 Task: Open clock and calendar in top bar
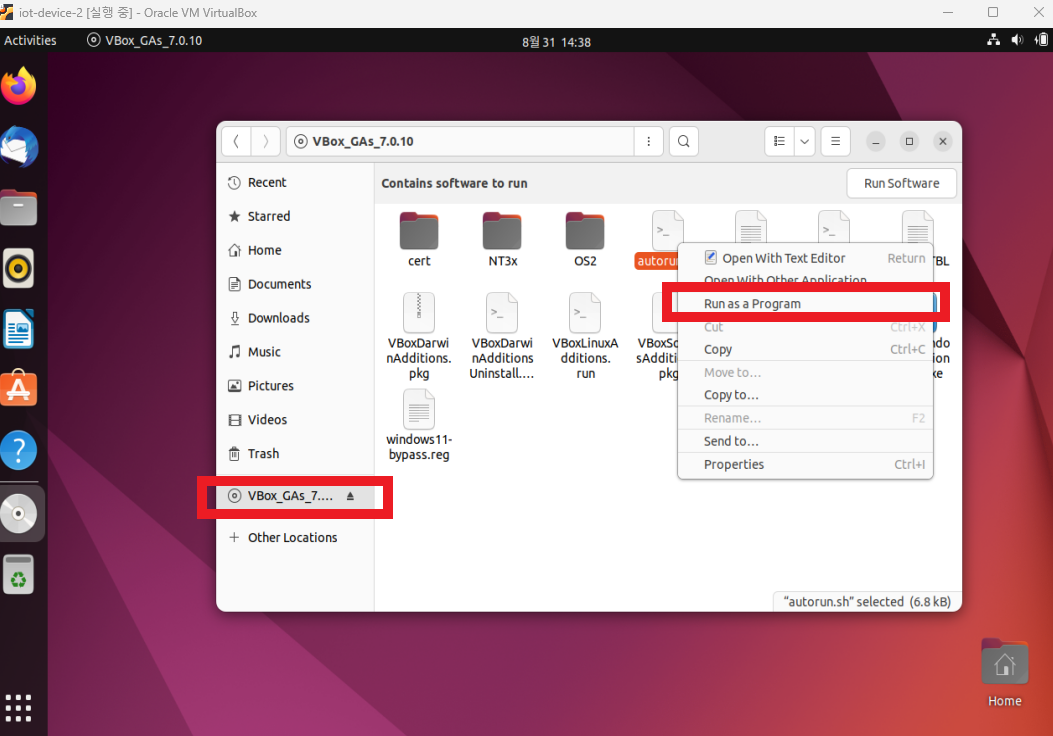556,42
